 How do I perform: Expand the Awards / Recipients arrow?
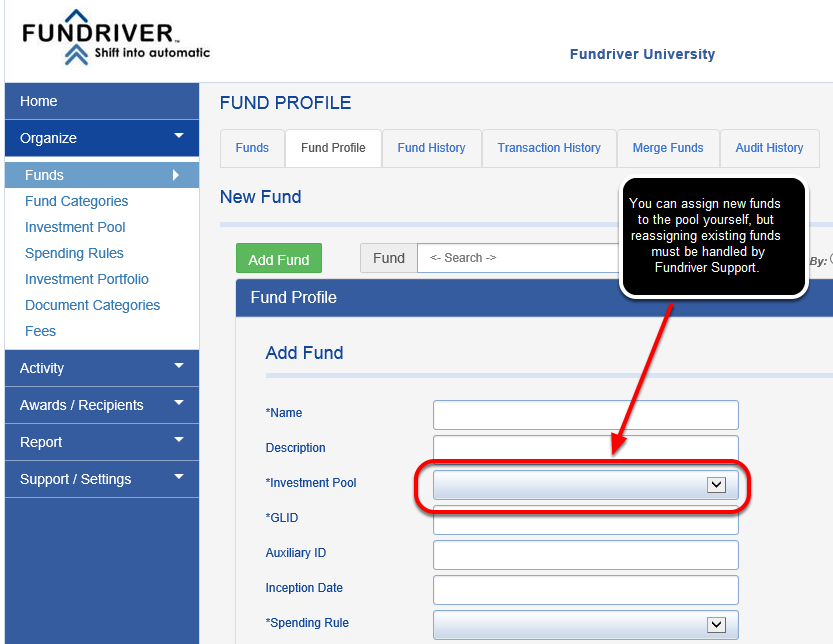coord(178,403)
